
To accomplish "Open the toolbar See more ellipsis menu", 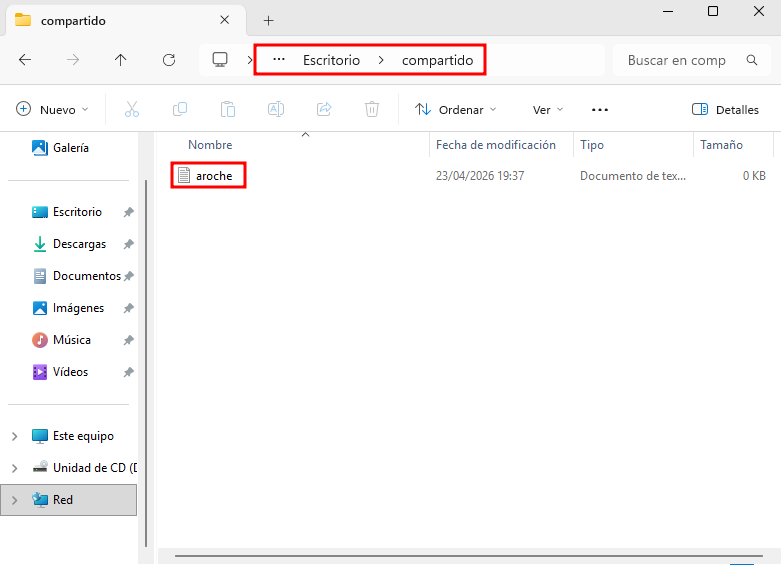I will (x=600, y=110).
